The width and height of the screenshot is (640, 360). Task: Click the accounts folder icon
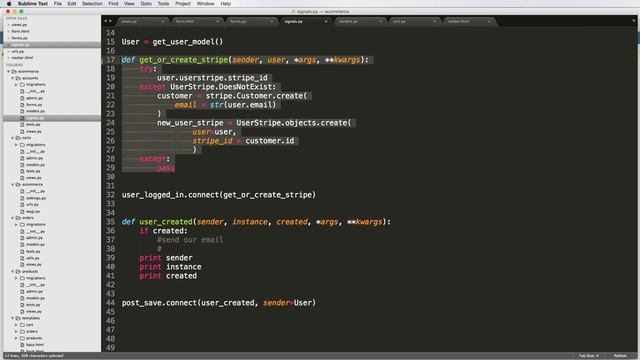tap(18, 78)
